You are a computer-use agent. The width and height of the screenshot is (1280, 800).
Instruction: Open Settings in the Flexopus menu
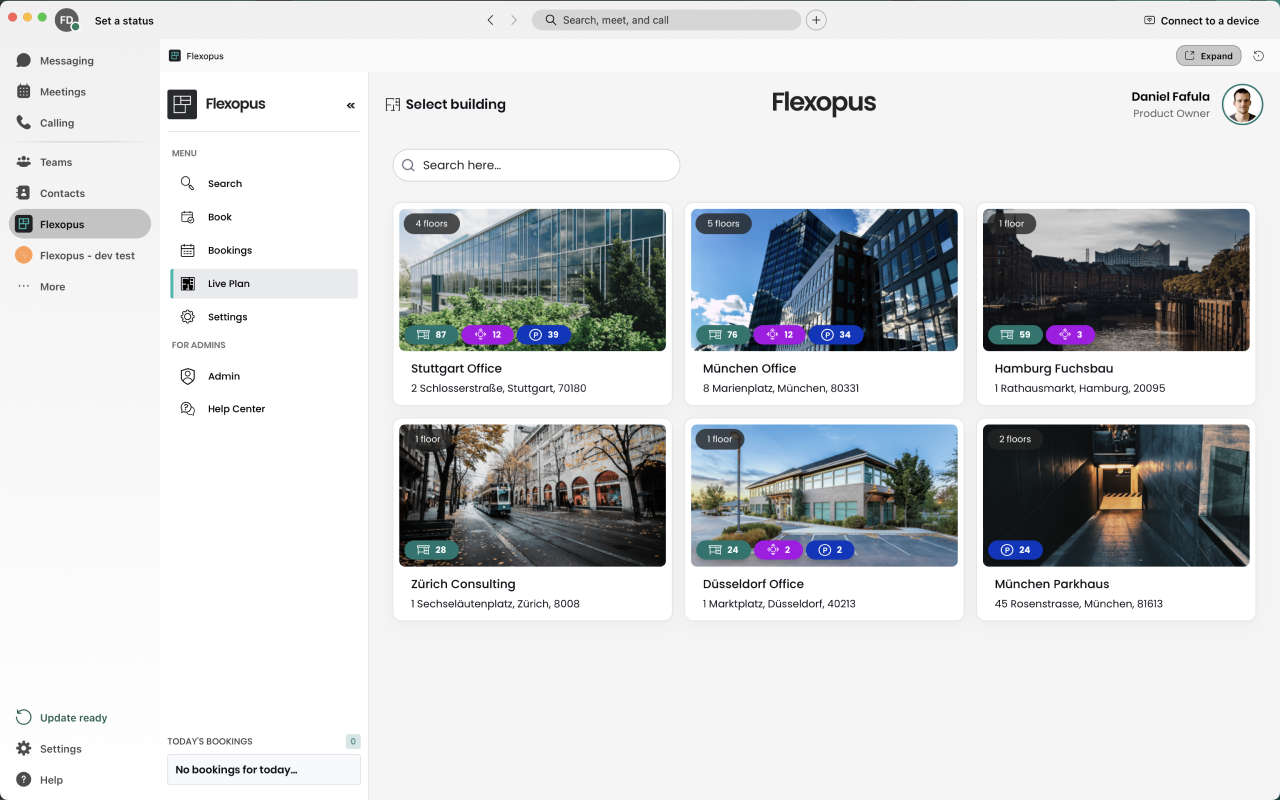coord(264,317)
